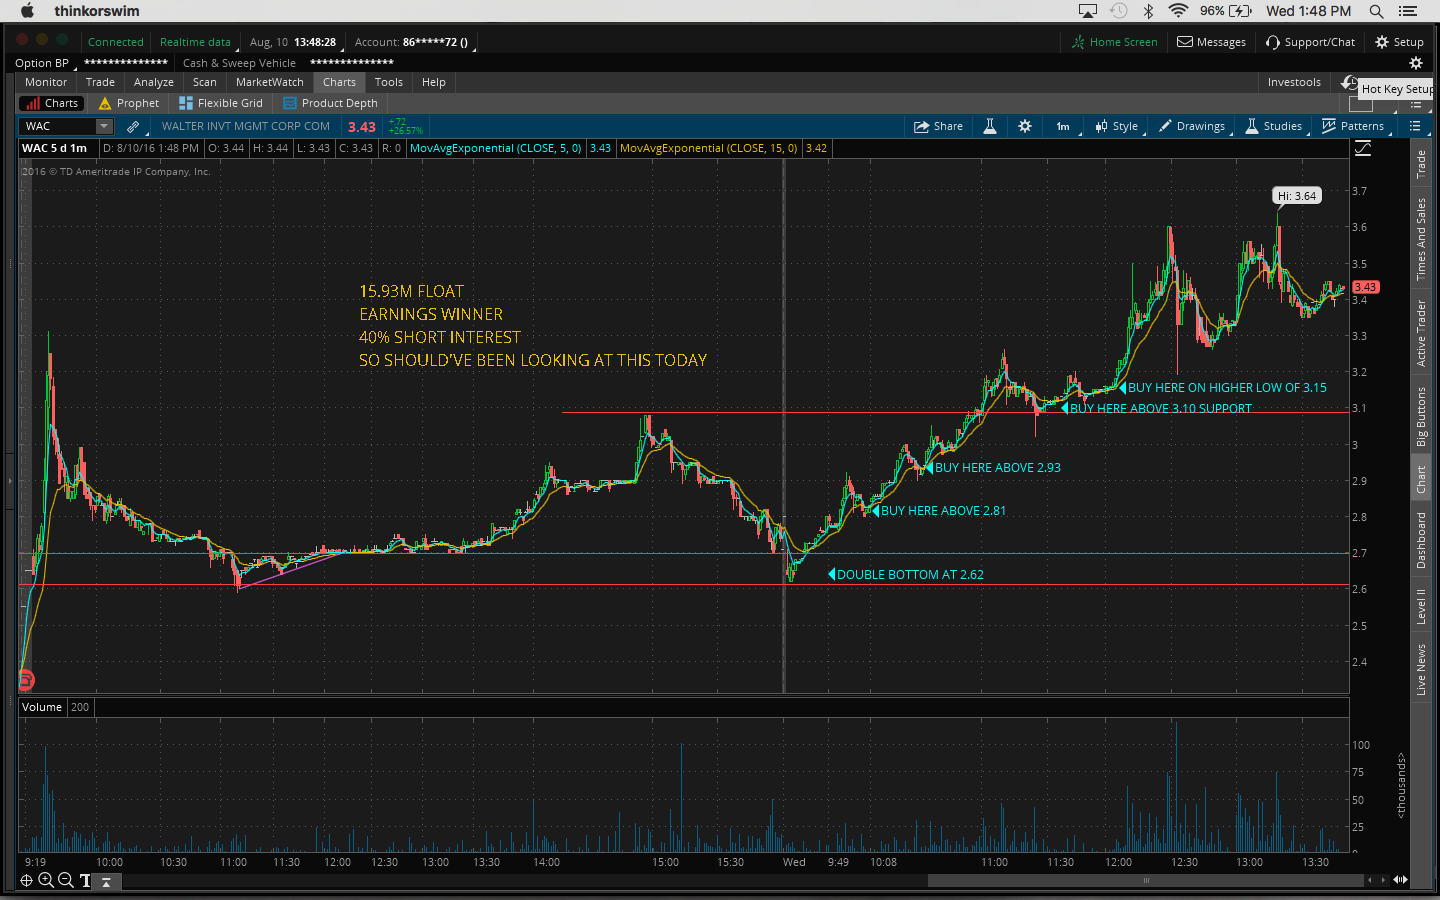Switch to the Trade tab
The image size is (1440, 900).
point(100,82)
